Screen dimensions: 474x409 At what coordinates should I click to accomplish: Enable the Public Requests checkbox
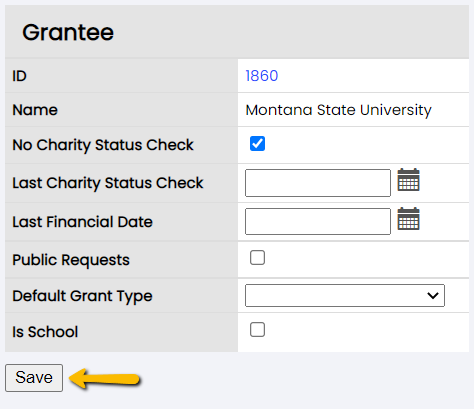pos(257,258)
